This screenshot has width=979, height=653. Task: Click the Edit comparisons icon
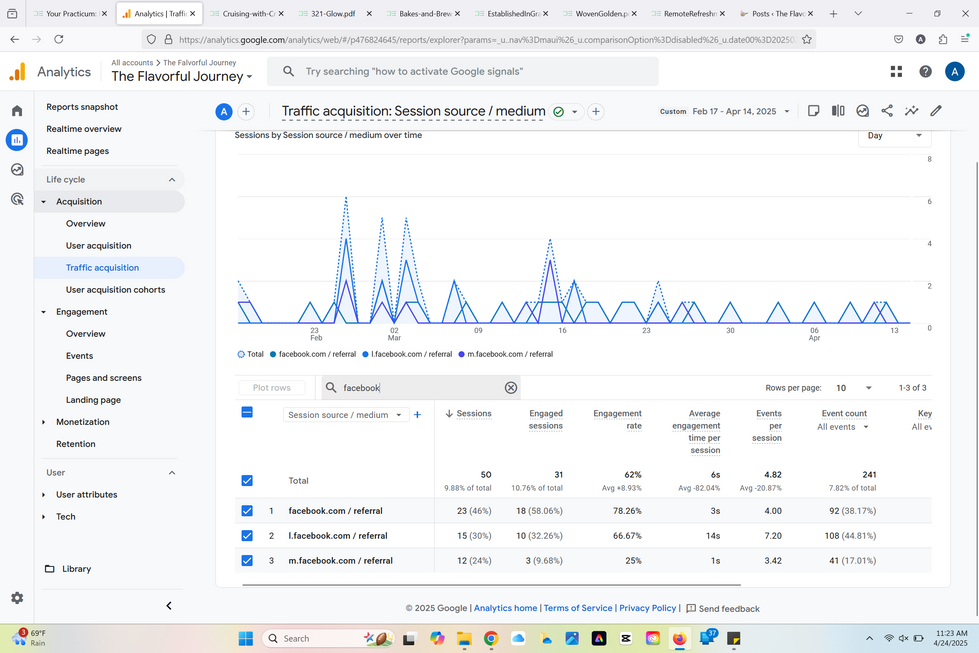tap(838, 111)
